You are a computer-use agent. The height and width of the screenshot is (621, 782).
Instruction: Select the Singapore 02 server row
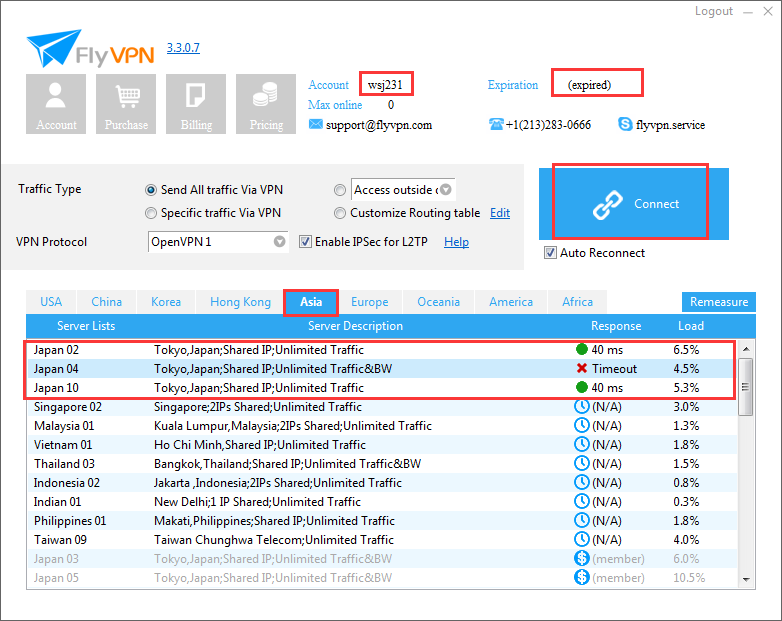pos(382,407)
